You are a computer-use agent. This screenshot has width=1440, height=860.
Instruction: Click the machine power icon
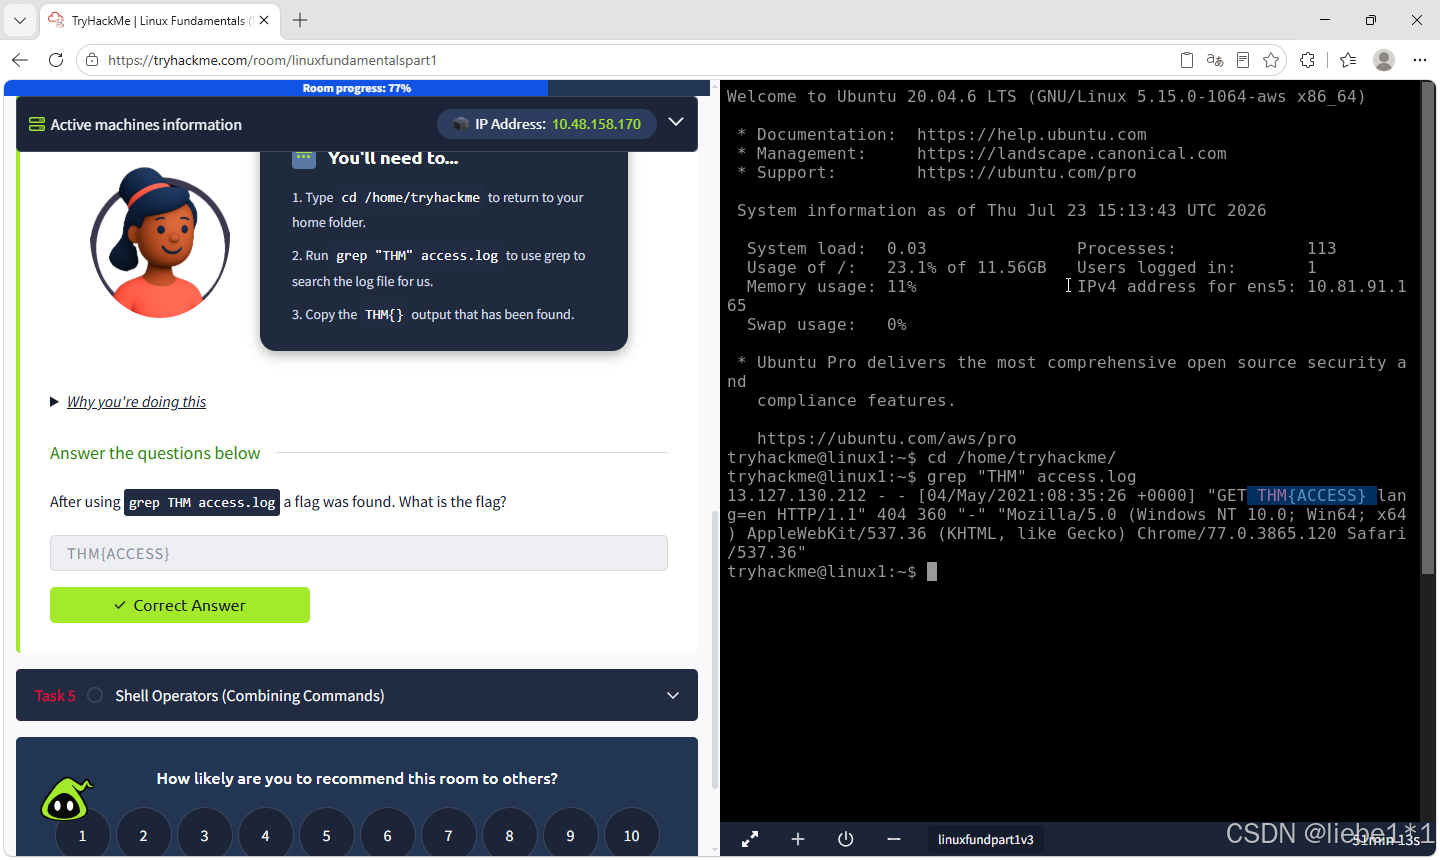pos(846,839)
